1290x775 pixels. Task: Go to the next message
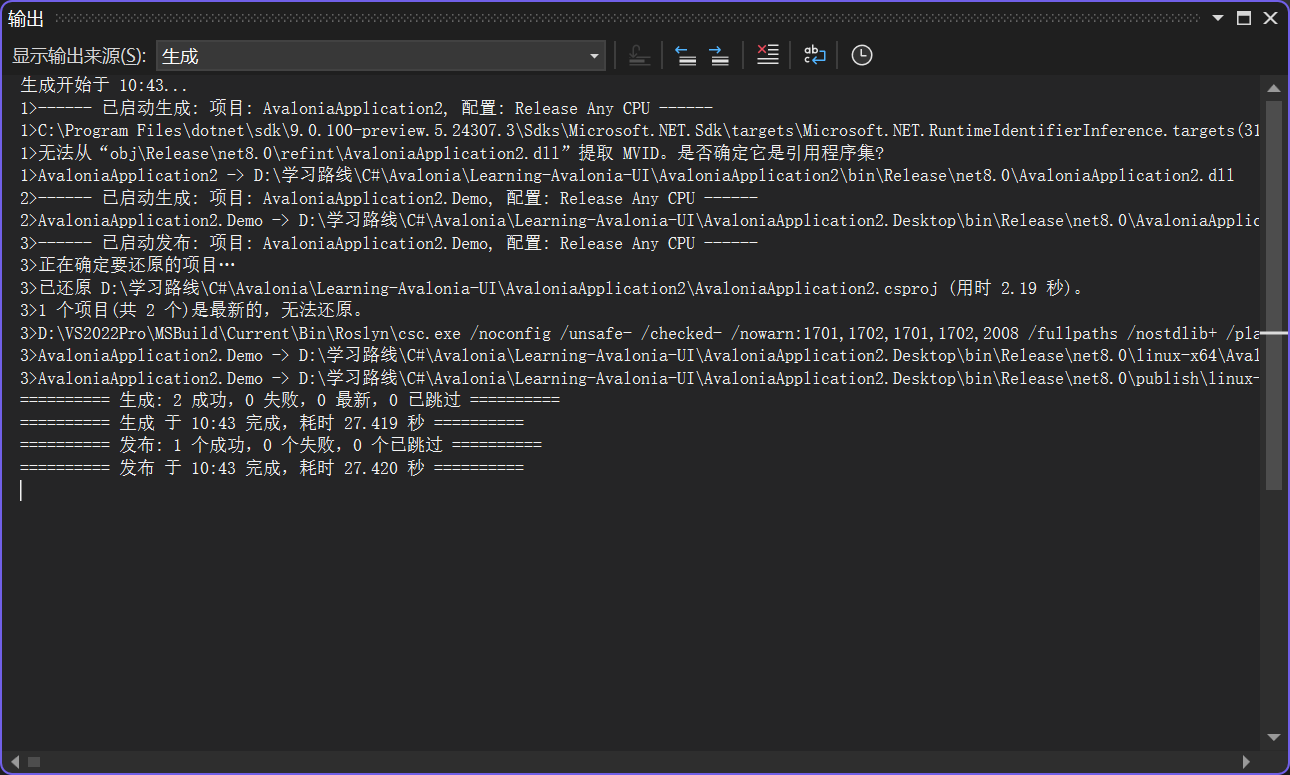[719, 55]
